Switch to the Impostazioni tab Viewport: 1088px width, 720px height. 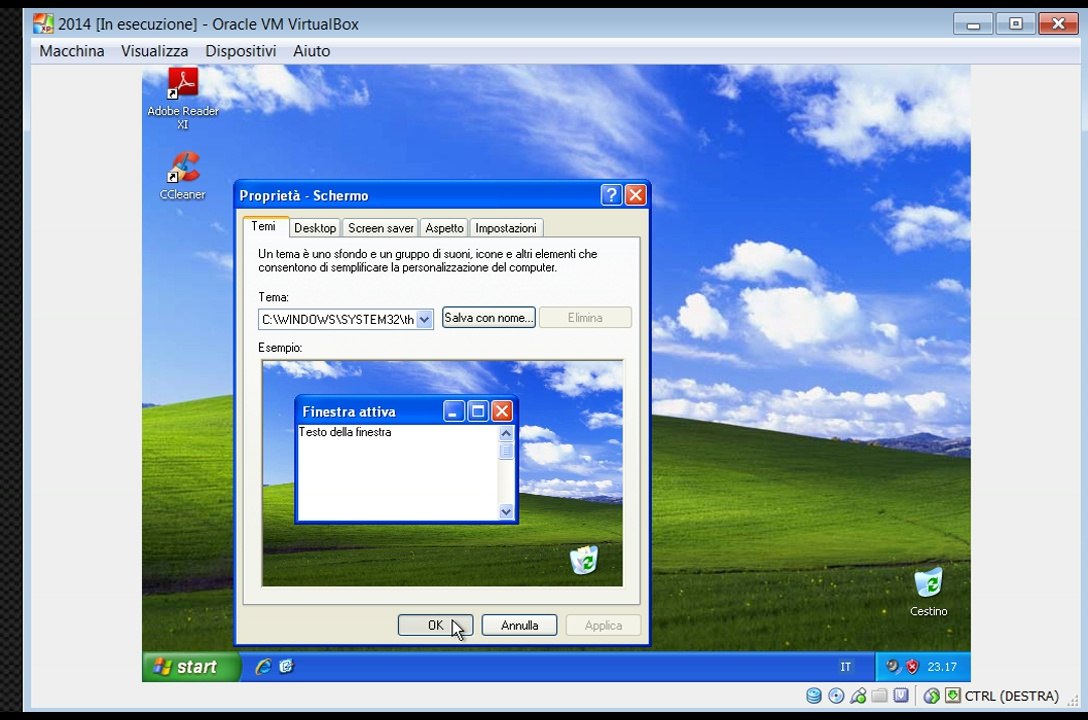coord(506,228)
